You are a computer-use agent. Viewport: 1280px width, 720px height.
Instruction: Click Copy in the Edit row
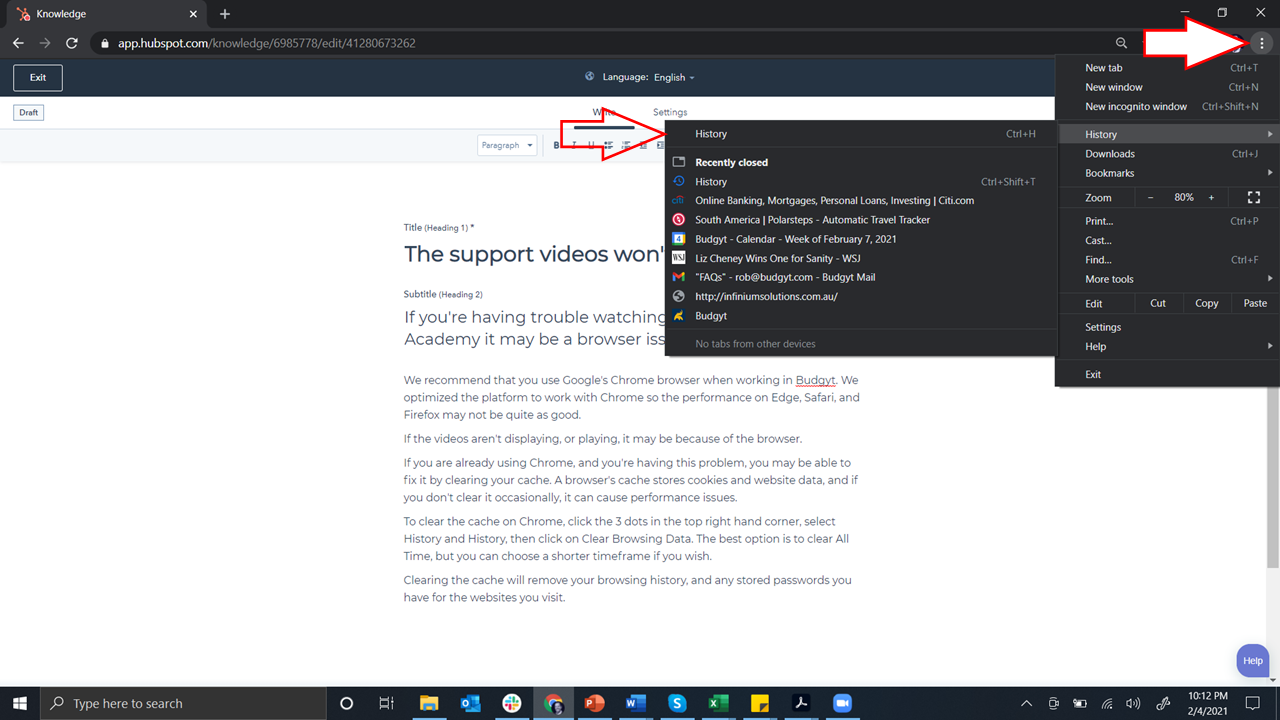1207,303
